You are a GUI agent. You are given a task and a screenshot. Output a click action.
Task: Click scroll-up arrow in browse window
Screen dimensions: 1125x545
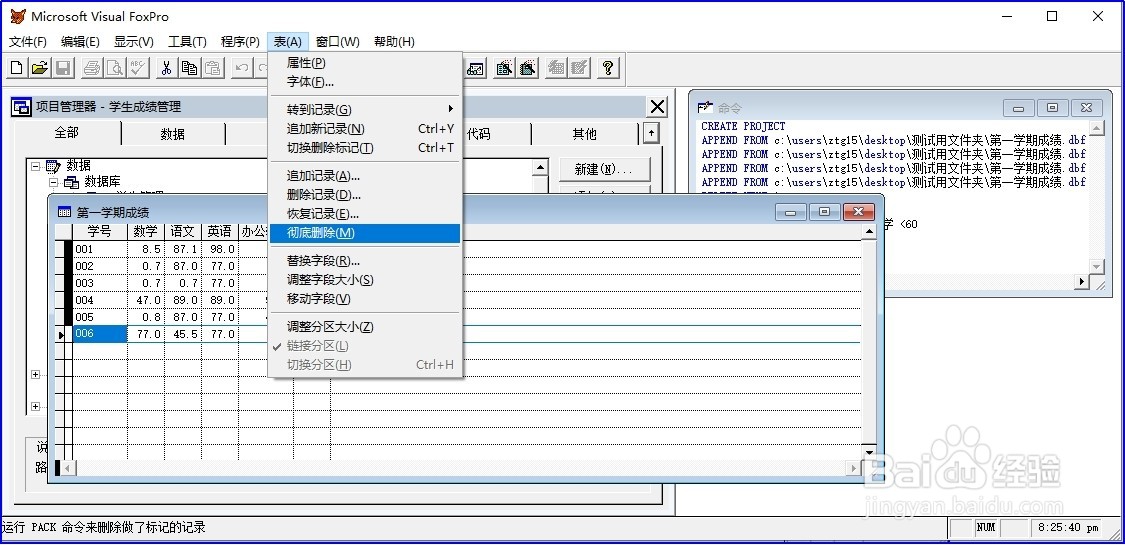pos(869,231)
